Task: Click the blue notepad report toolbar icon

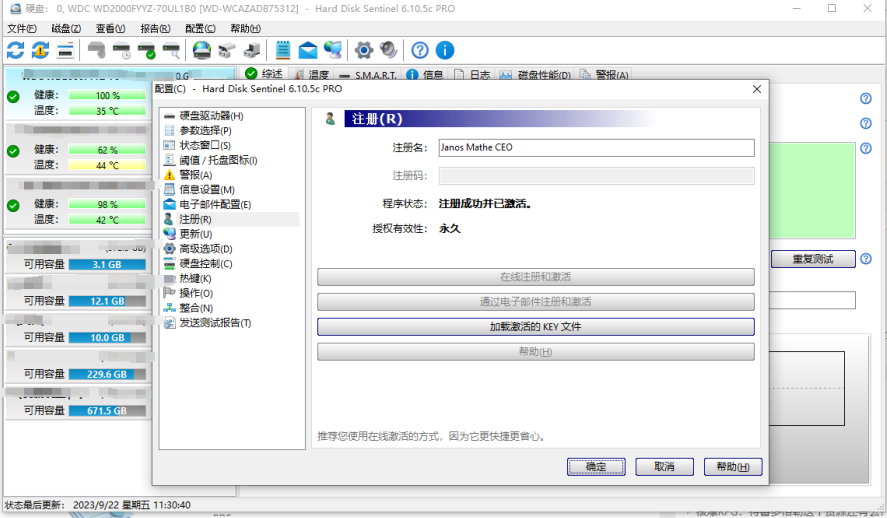Action: click(x=283, y=50)
